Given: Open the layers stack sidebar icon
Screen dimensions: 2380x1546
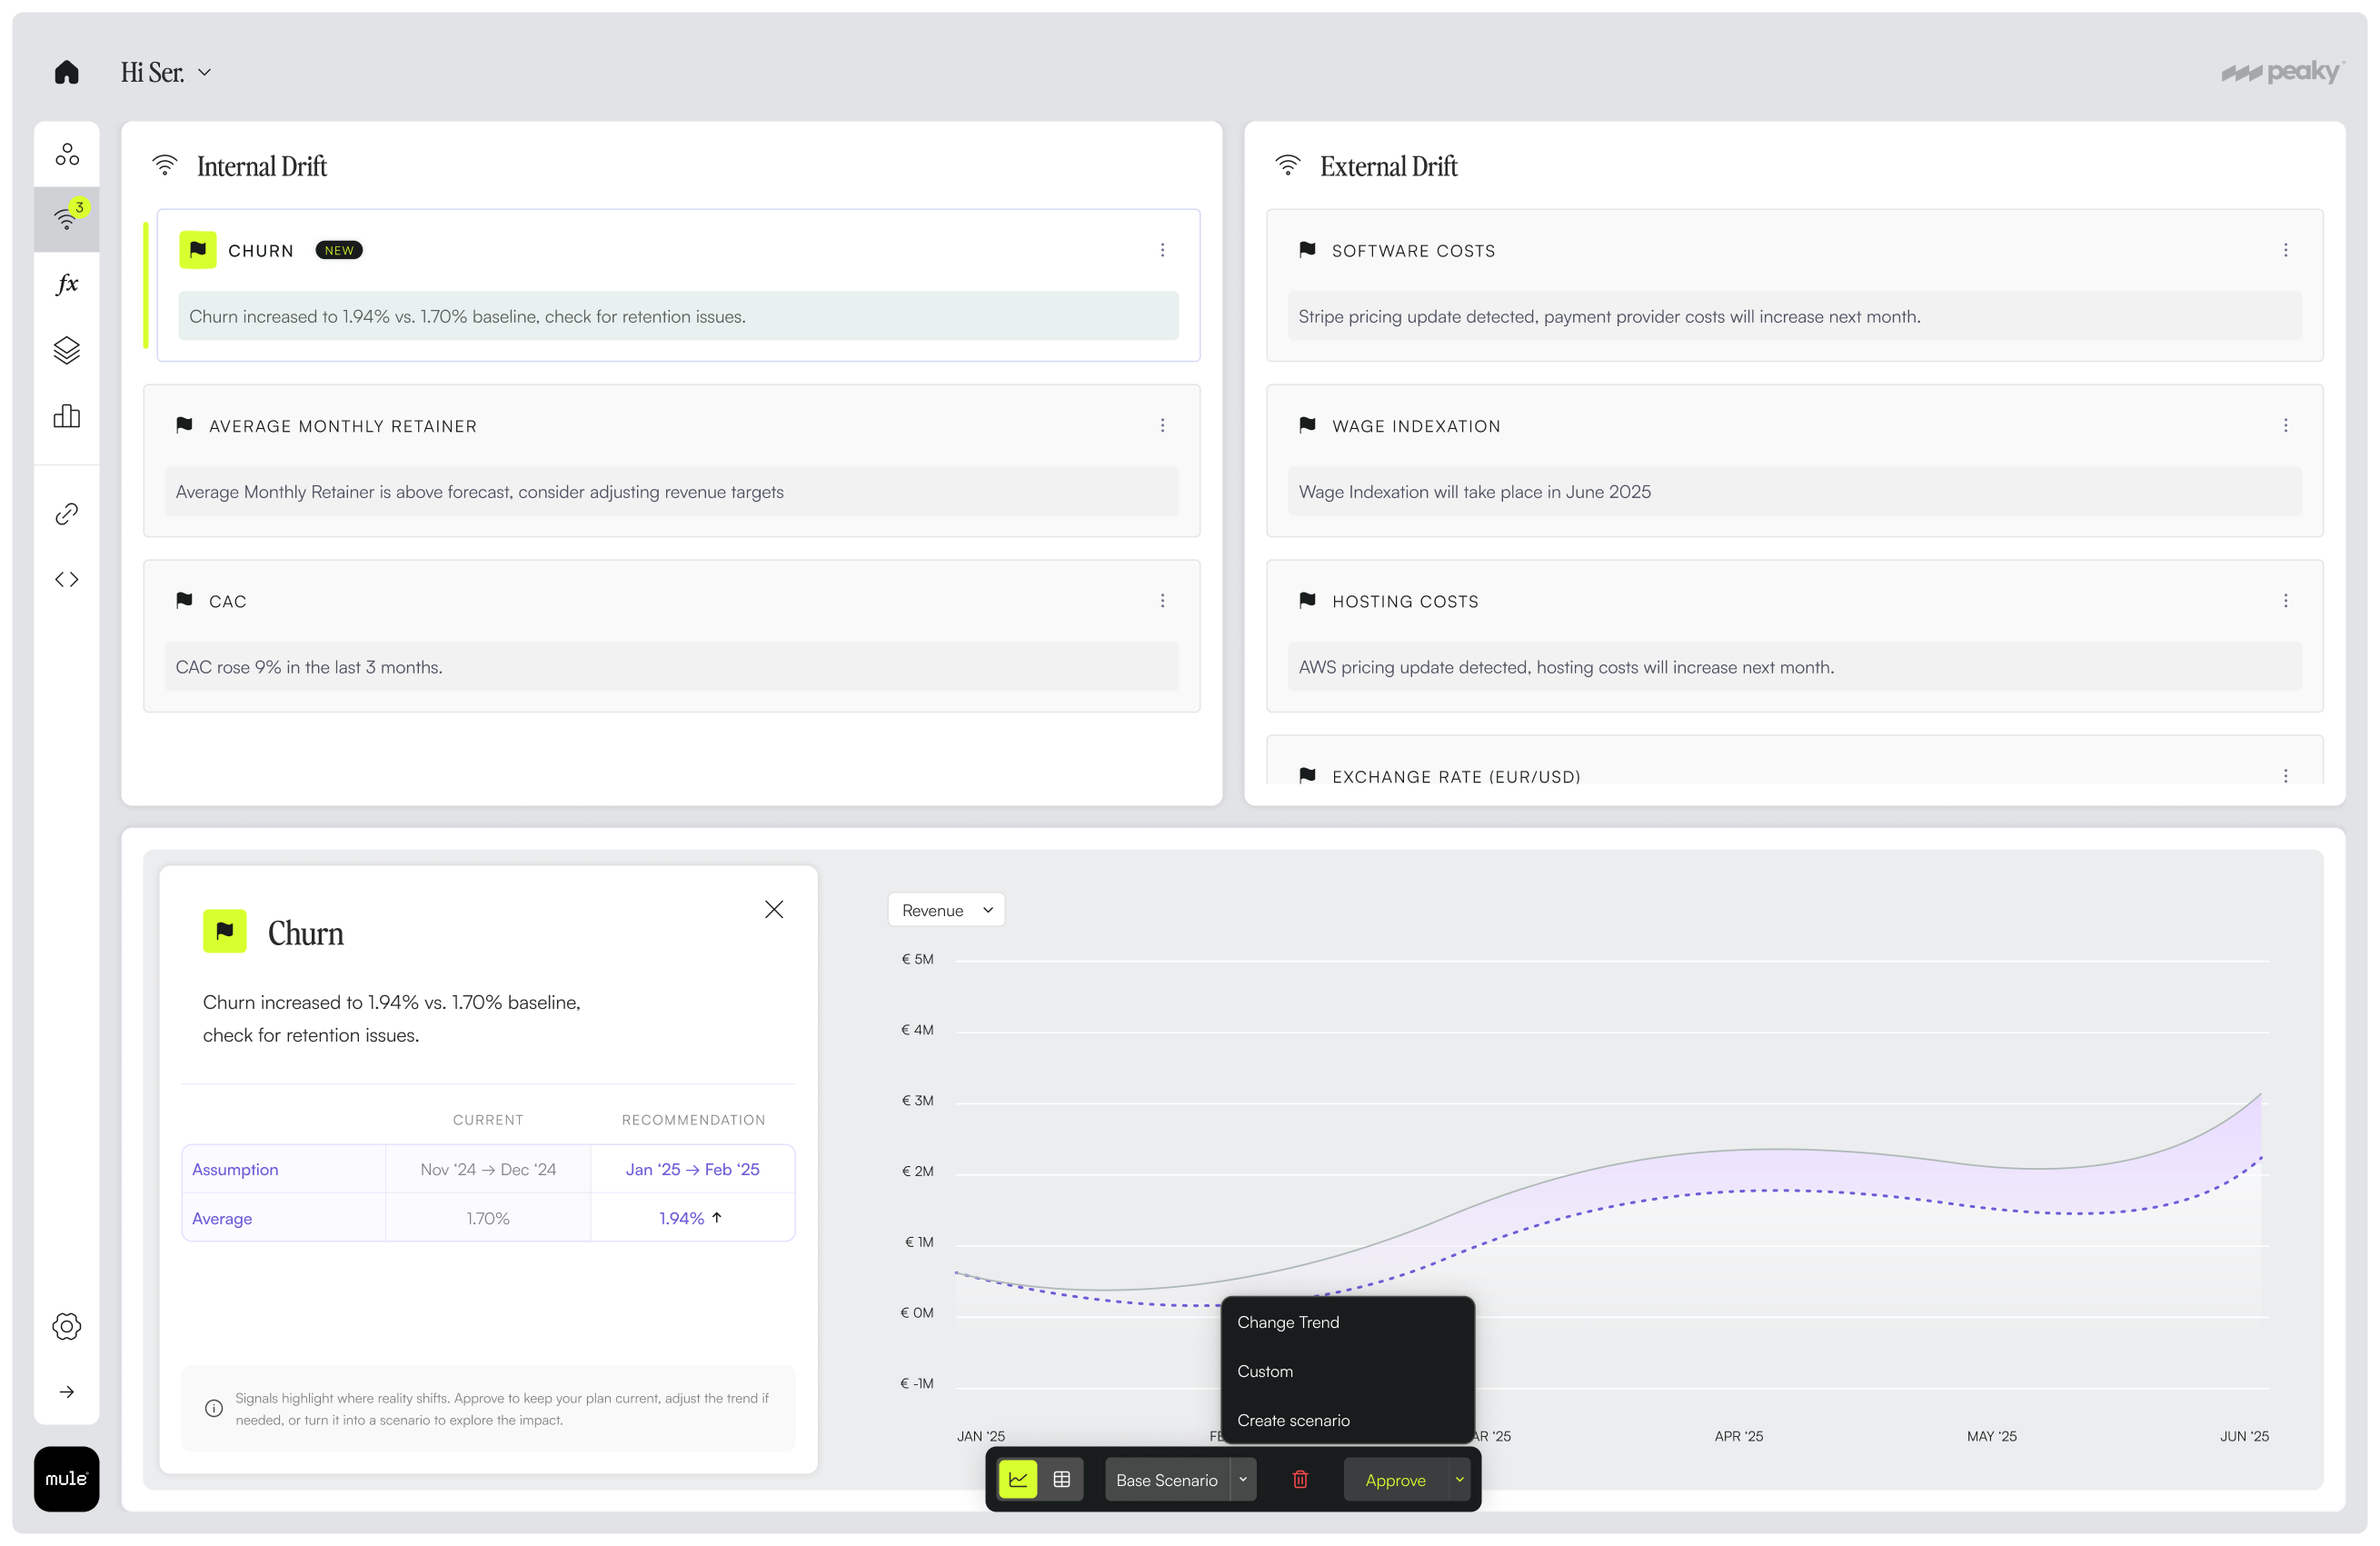Looking at the screenshot, I should [66, 350].
